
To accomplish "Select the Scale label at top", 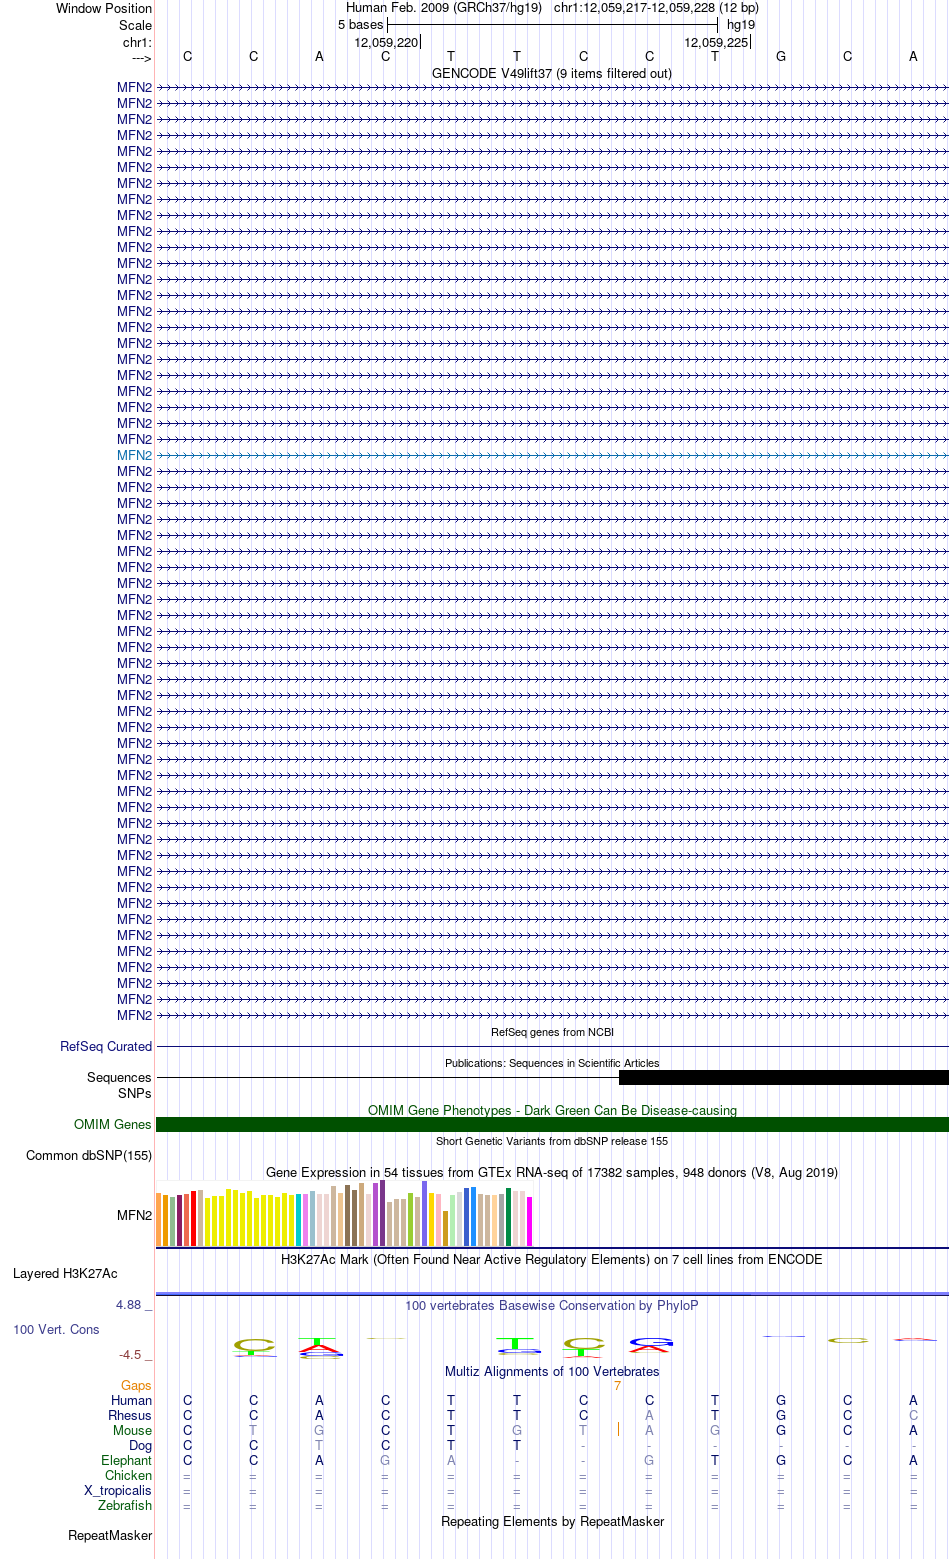I will point(135,25).
